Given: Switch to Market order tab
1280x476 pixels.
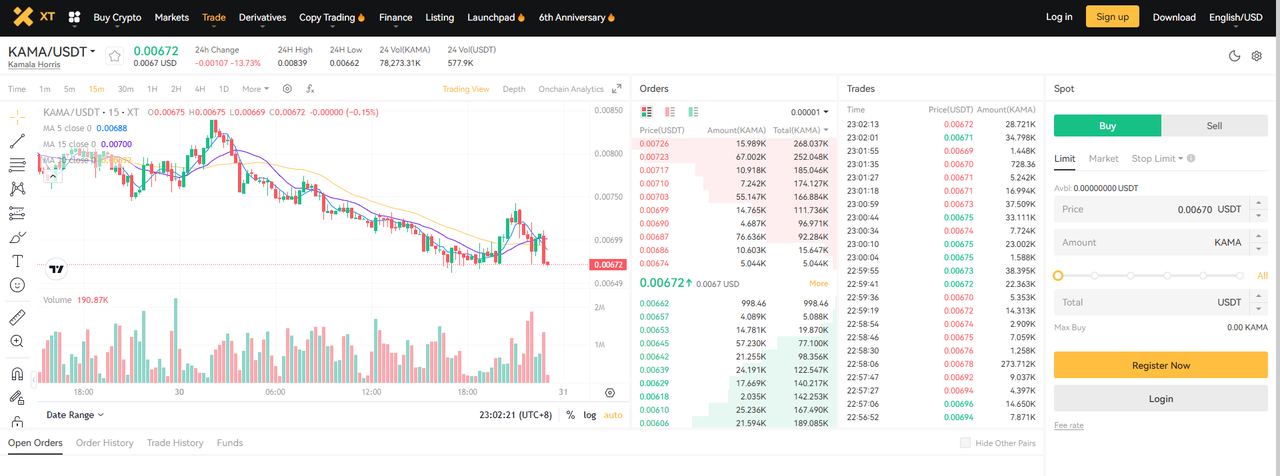Looking at the screenshot, I should click(1103, 158).
